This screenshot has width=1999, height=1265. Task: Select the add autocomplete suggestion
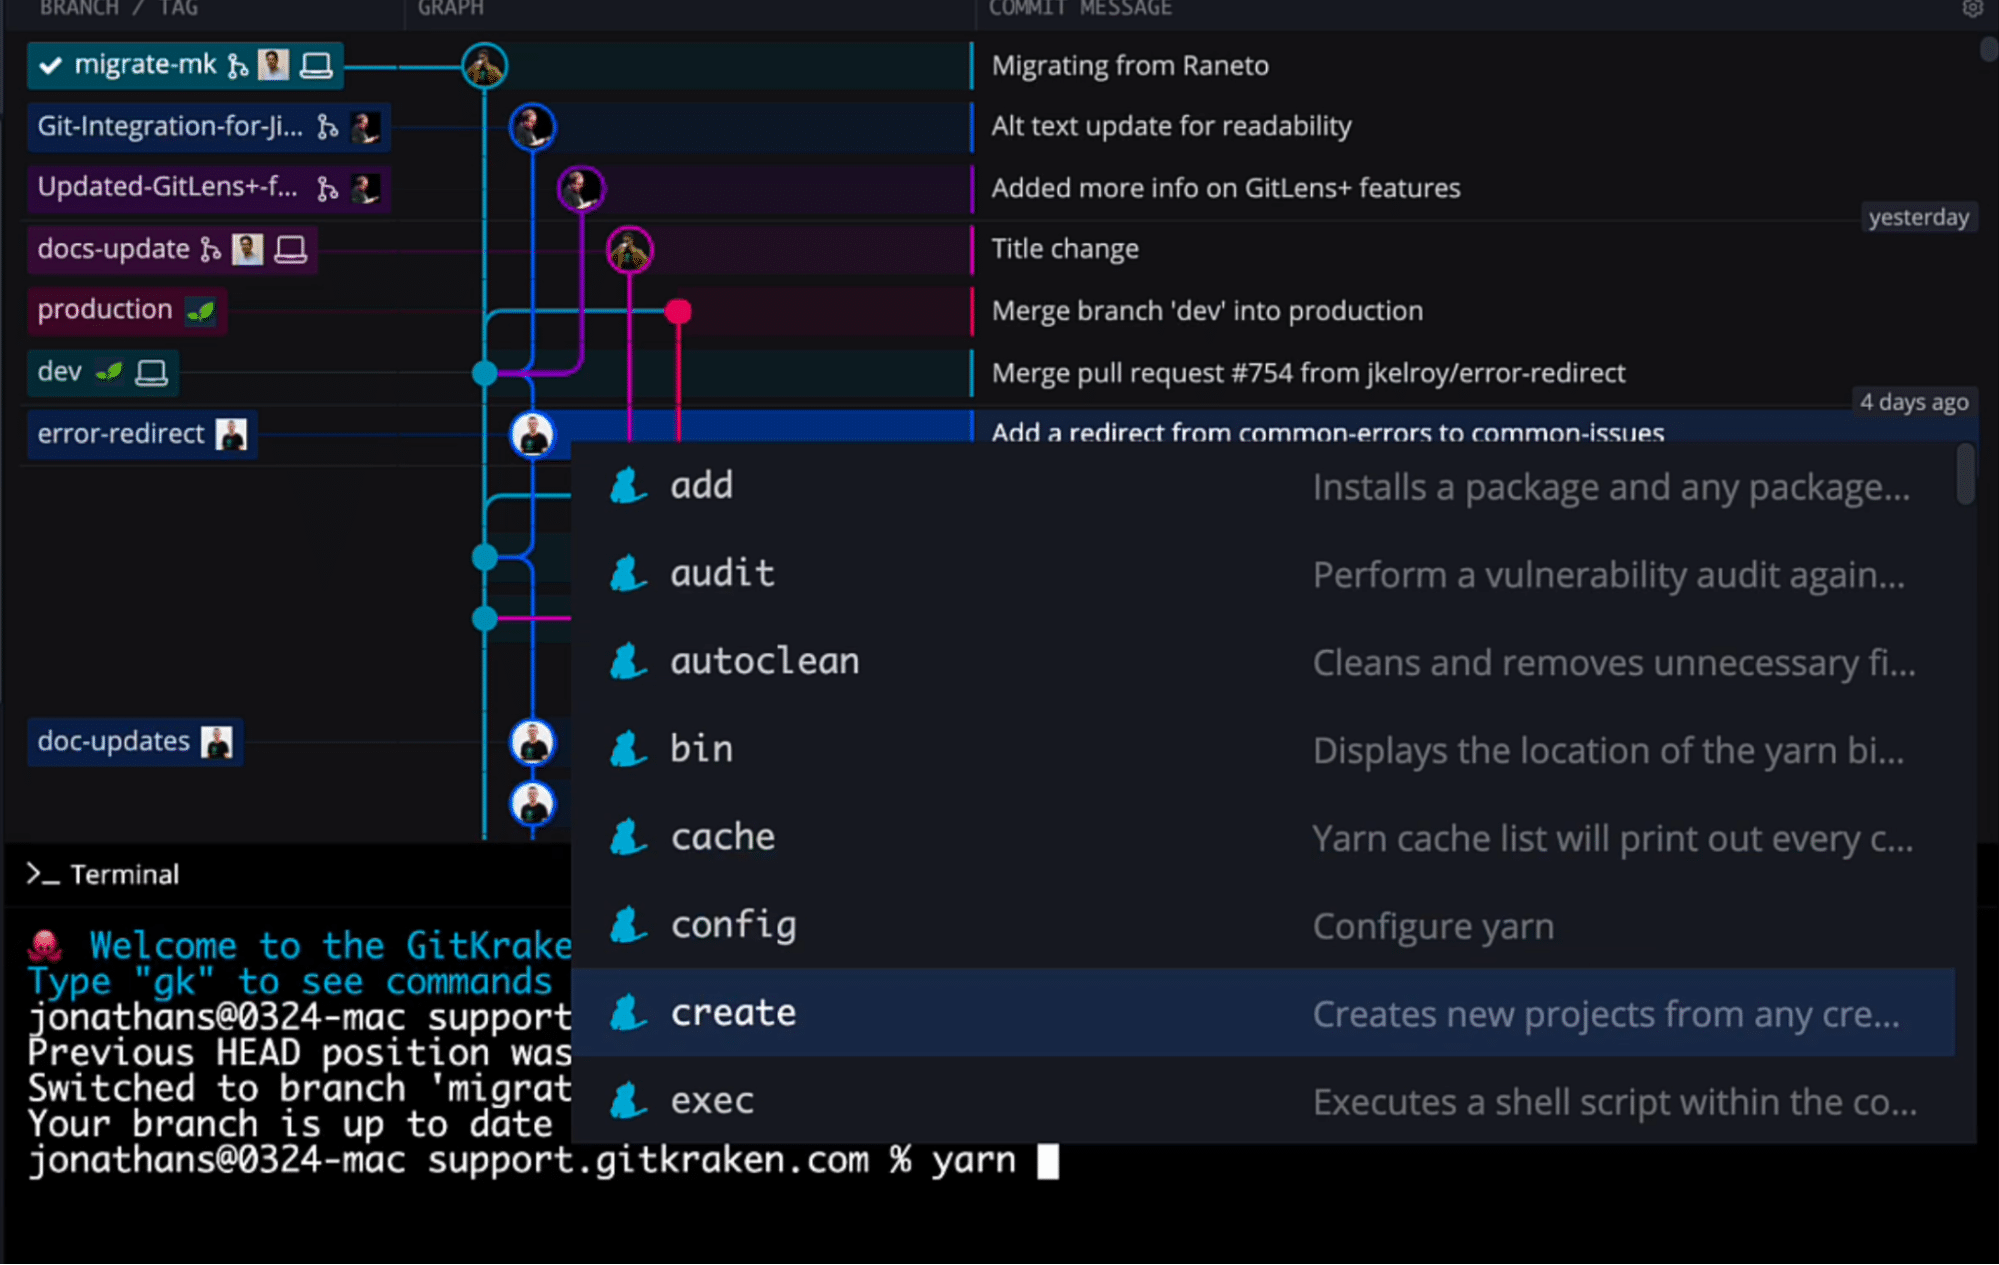(x=1264, y=486)
